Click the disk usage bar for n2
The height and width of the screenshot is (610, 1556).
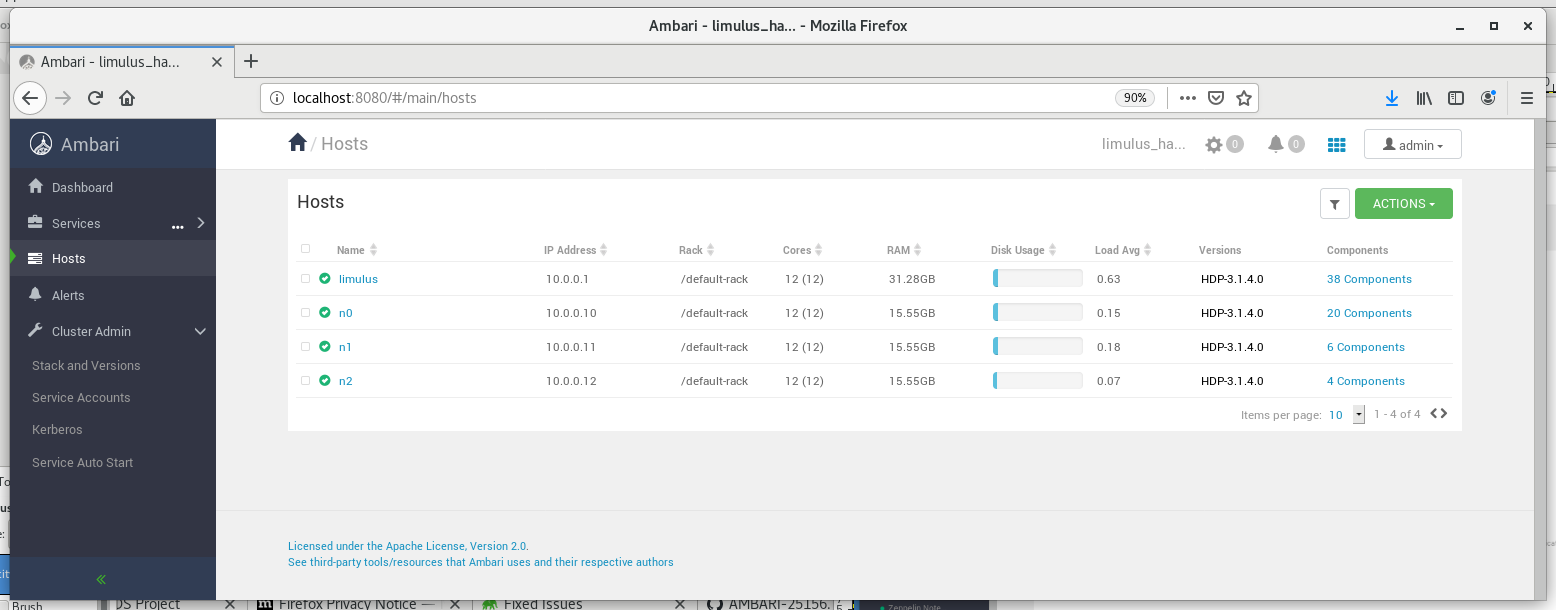click(1037, 381)
